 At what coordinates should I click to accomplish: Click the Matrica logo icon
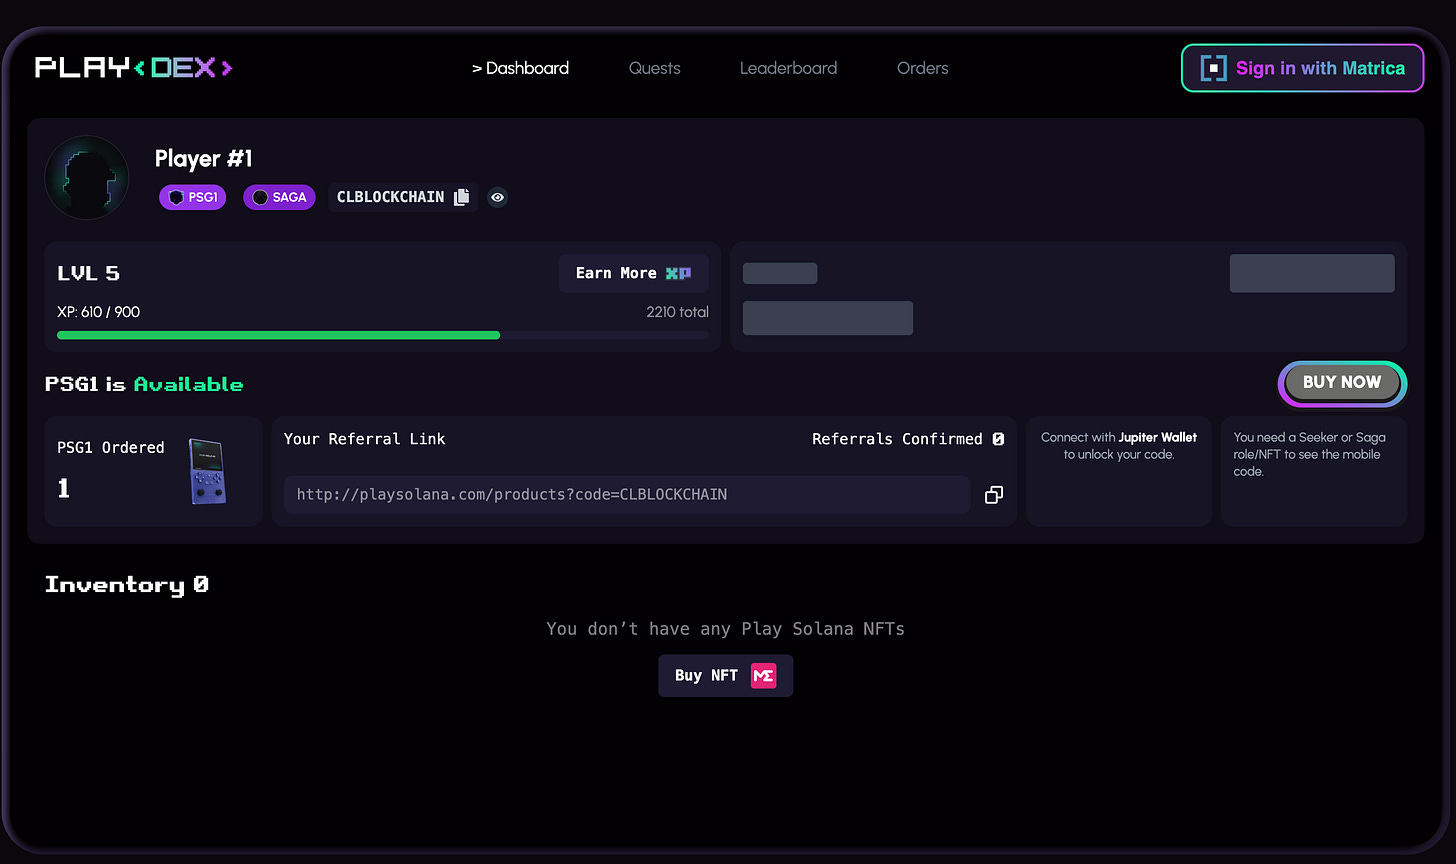1213,68
